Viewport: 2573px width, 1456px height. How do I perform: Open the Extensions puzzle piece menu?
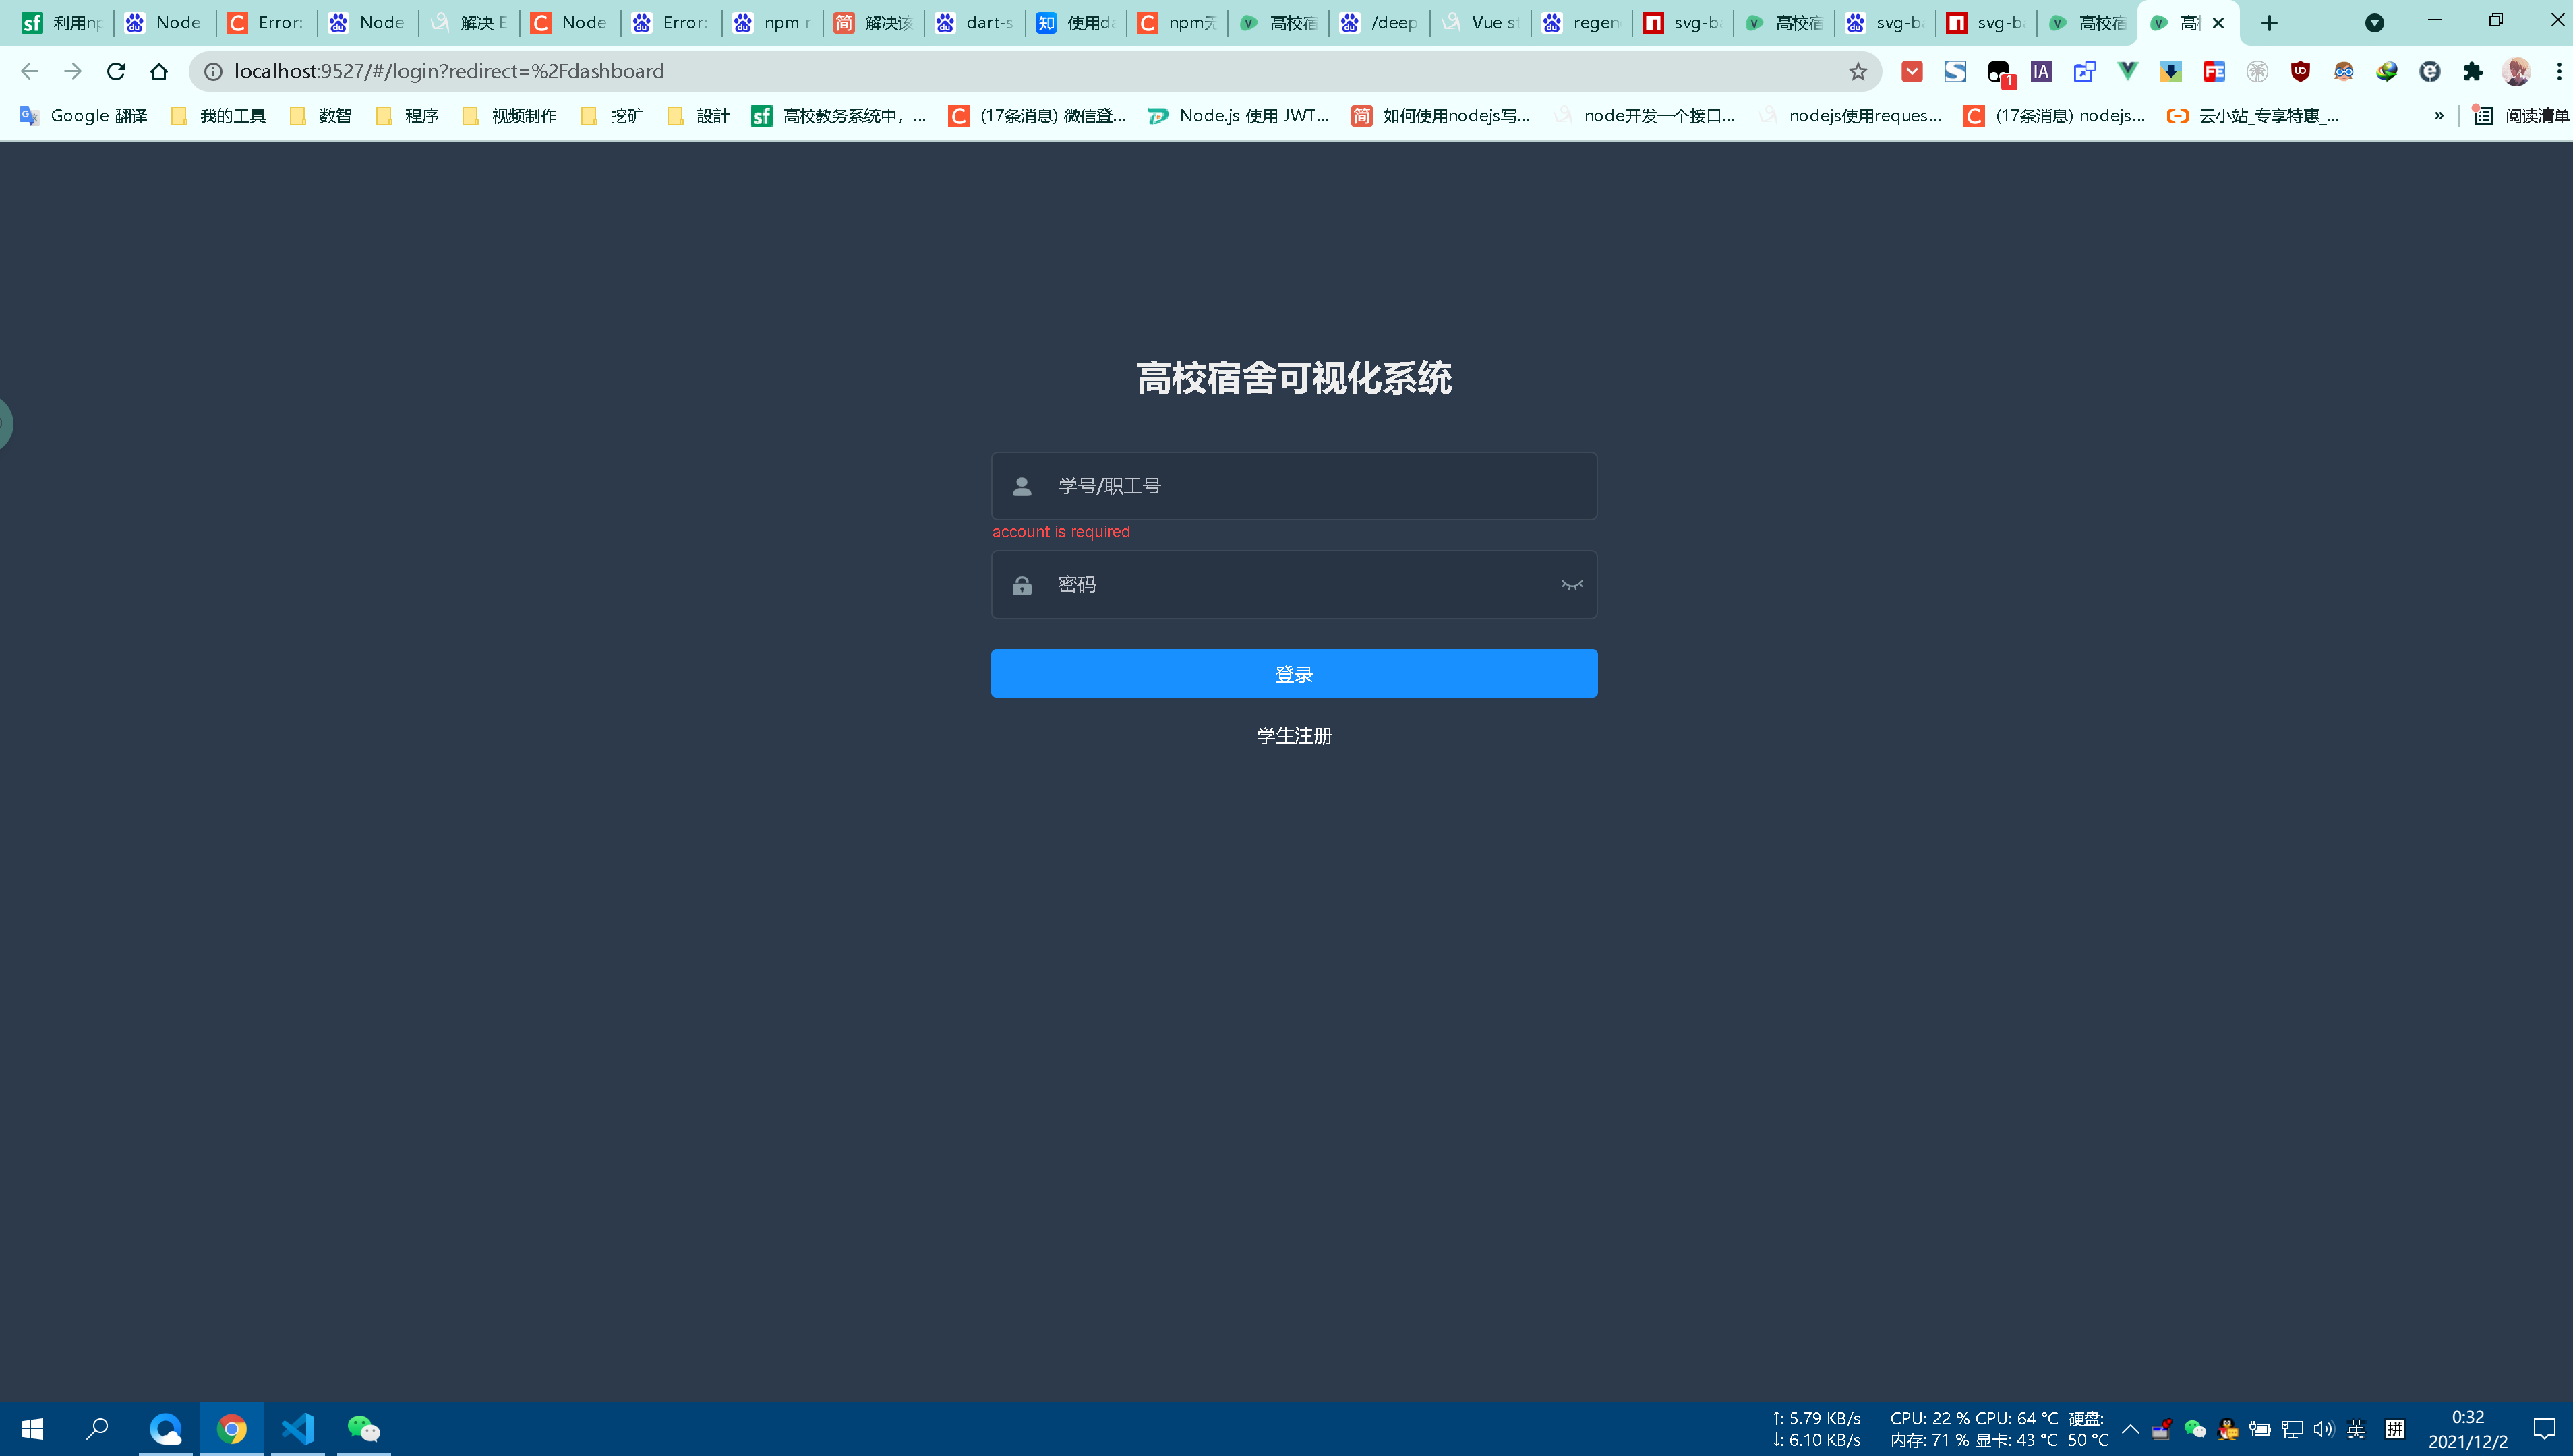point(2473,71)
